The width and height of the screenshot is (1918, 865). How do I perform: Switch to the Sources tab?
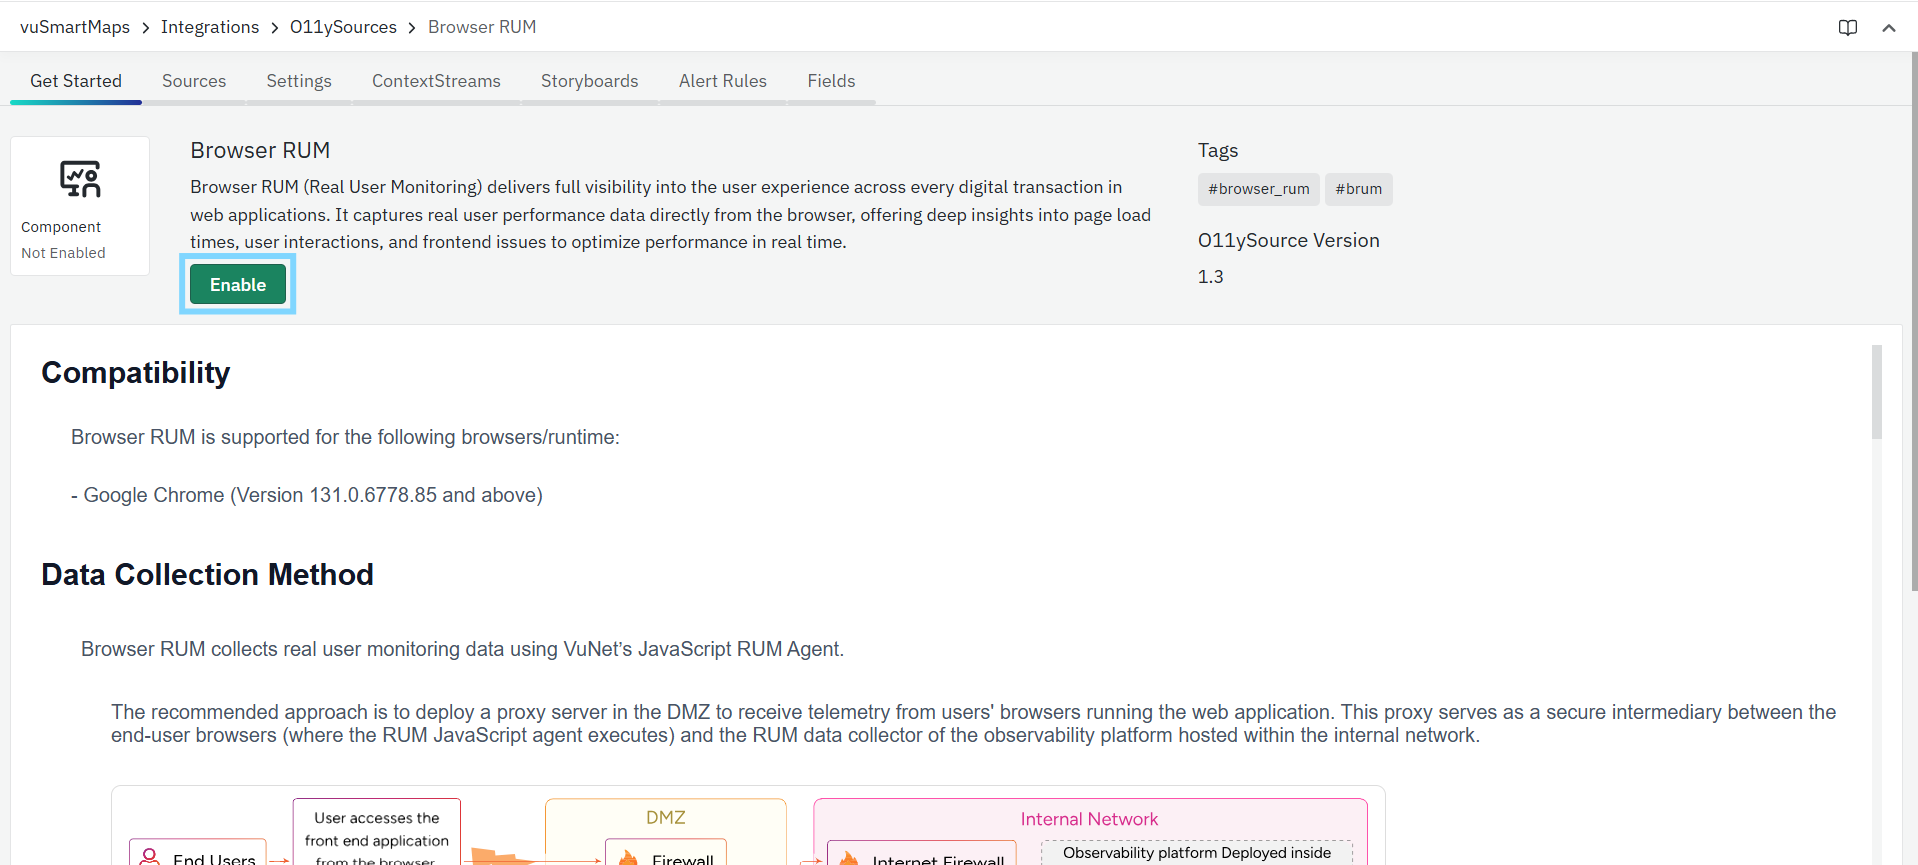194,81
